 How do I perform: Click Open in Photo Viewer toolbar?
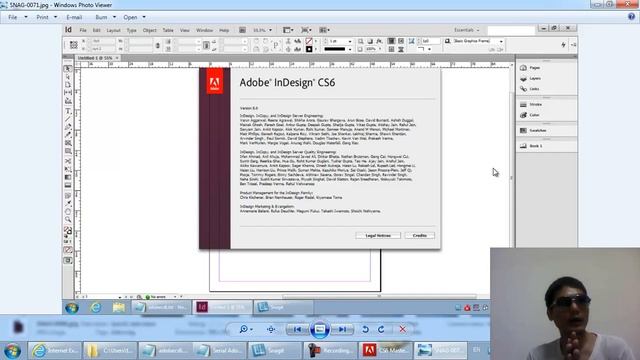coord(134,17)
